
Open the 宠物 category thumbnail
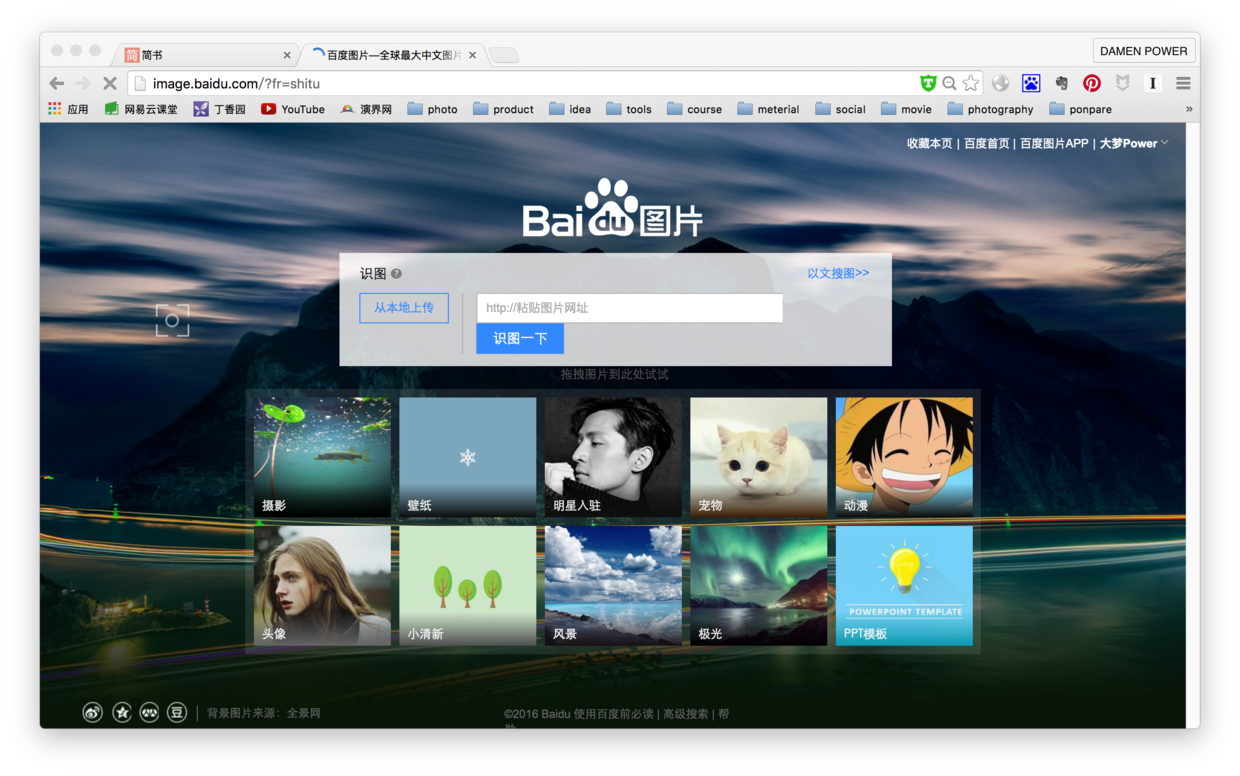[759, 457]
